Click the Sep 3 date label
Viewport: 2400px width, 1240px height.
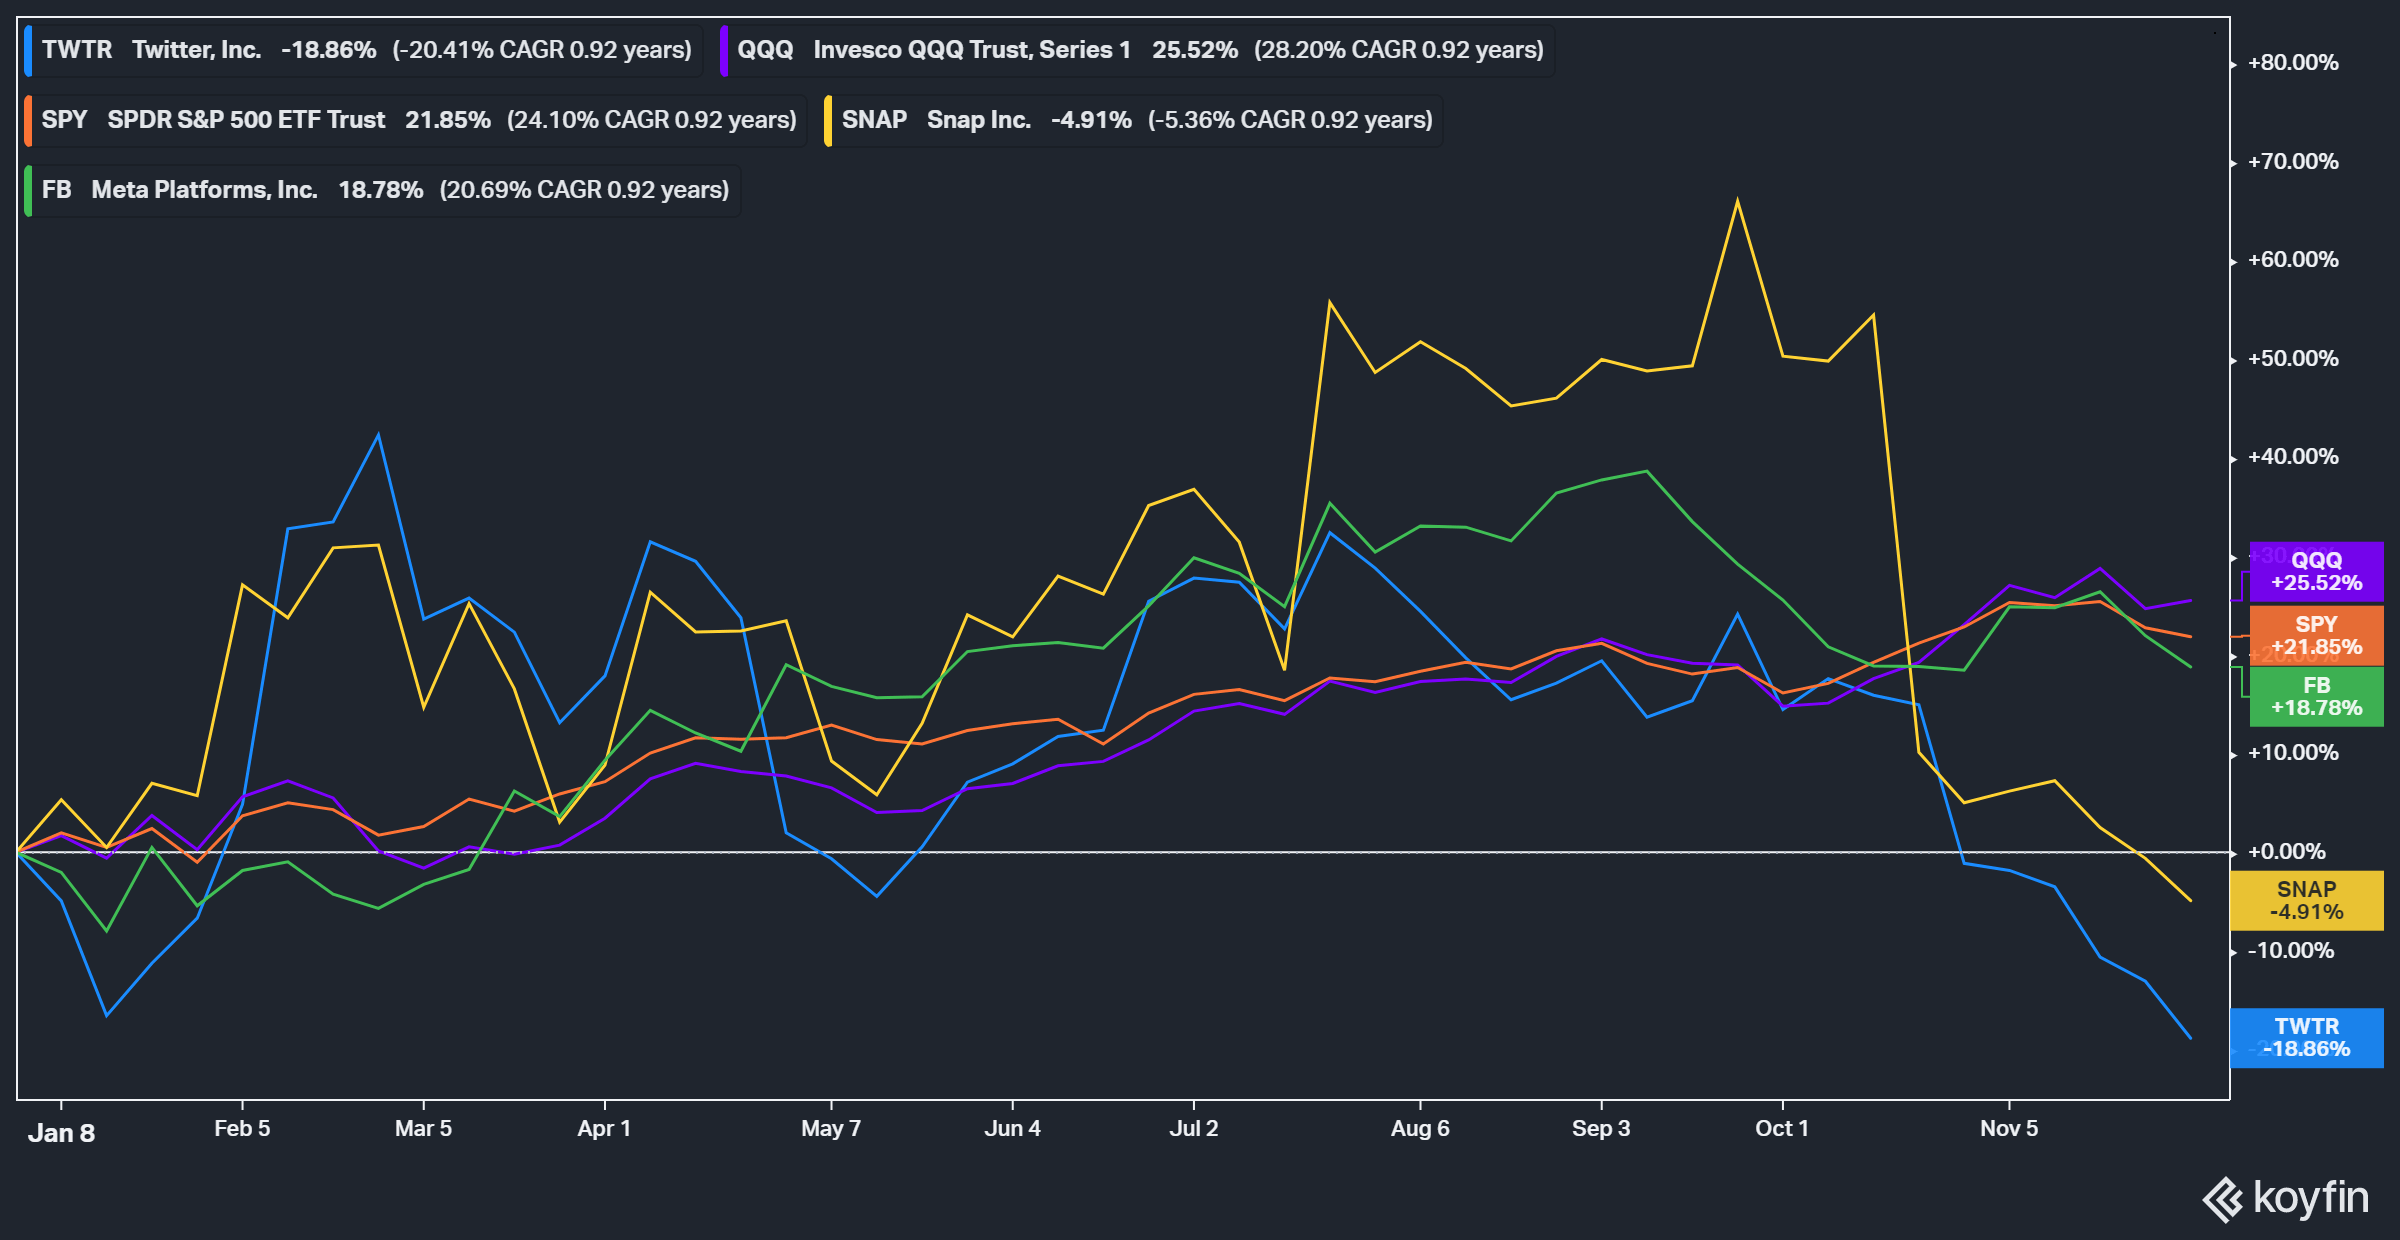(x=1601, y=1129)
